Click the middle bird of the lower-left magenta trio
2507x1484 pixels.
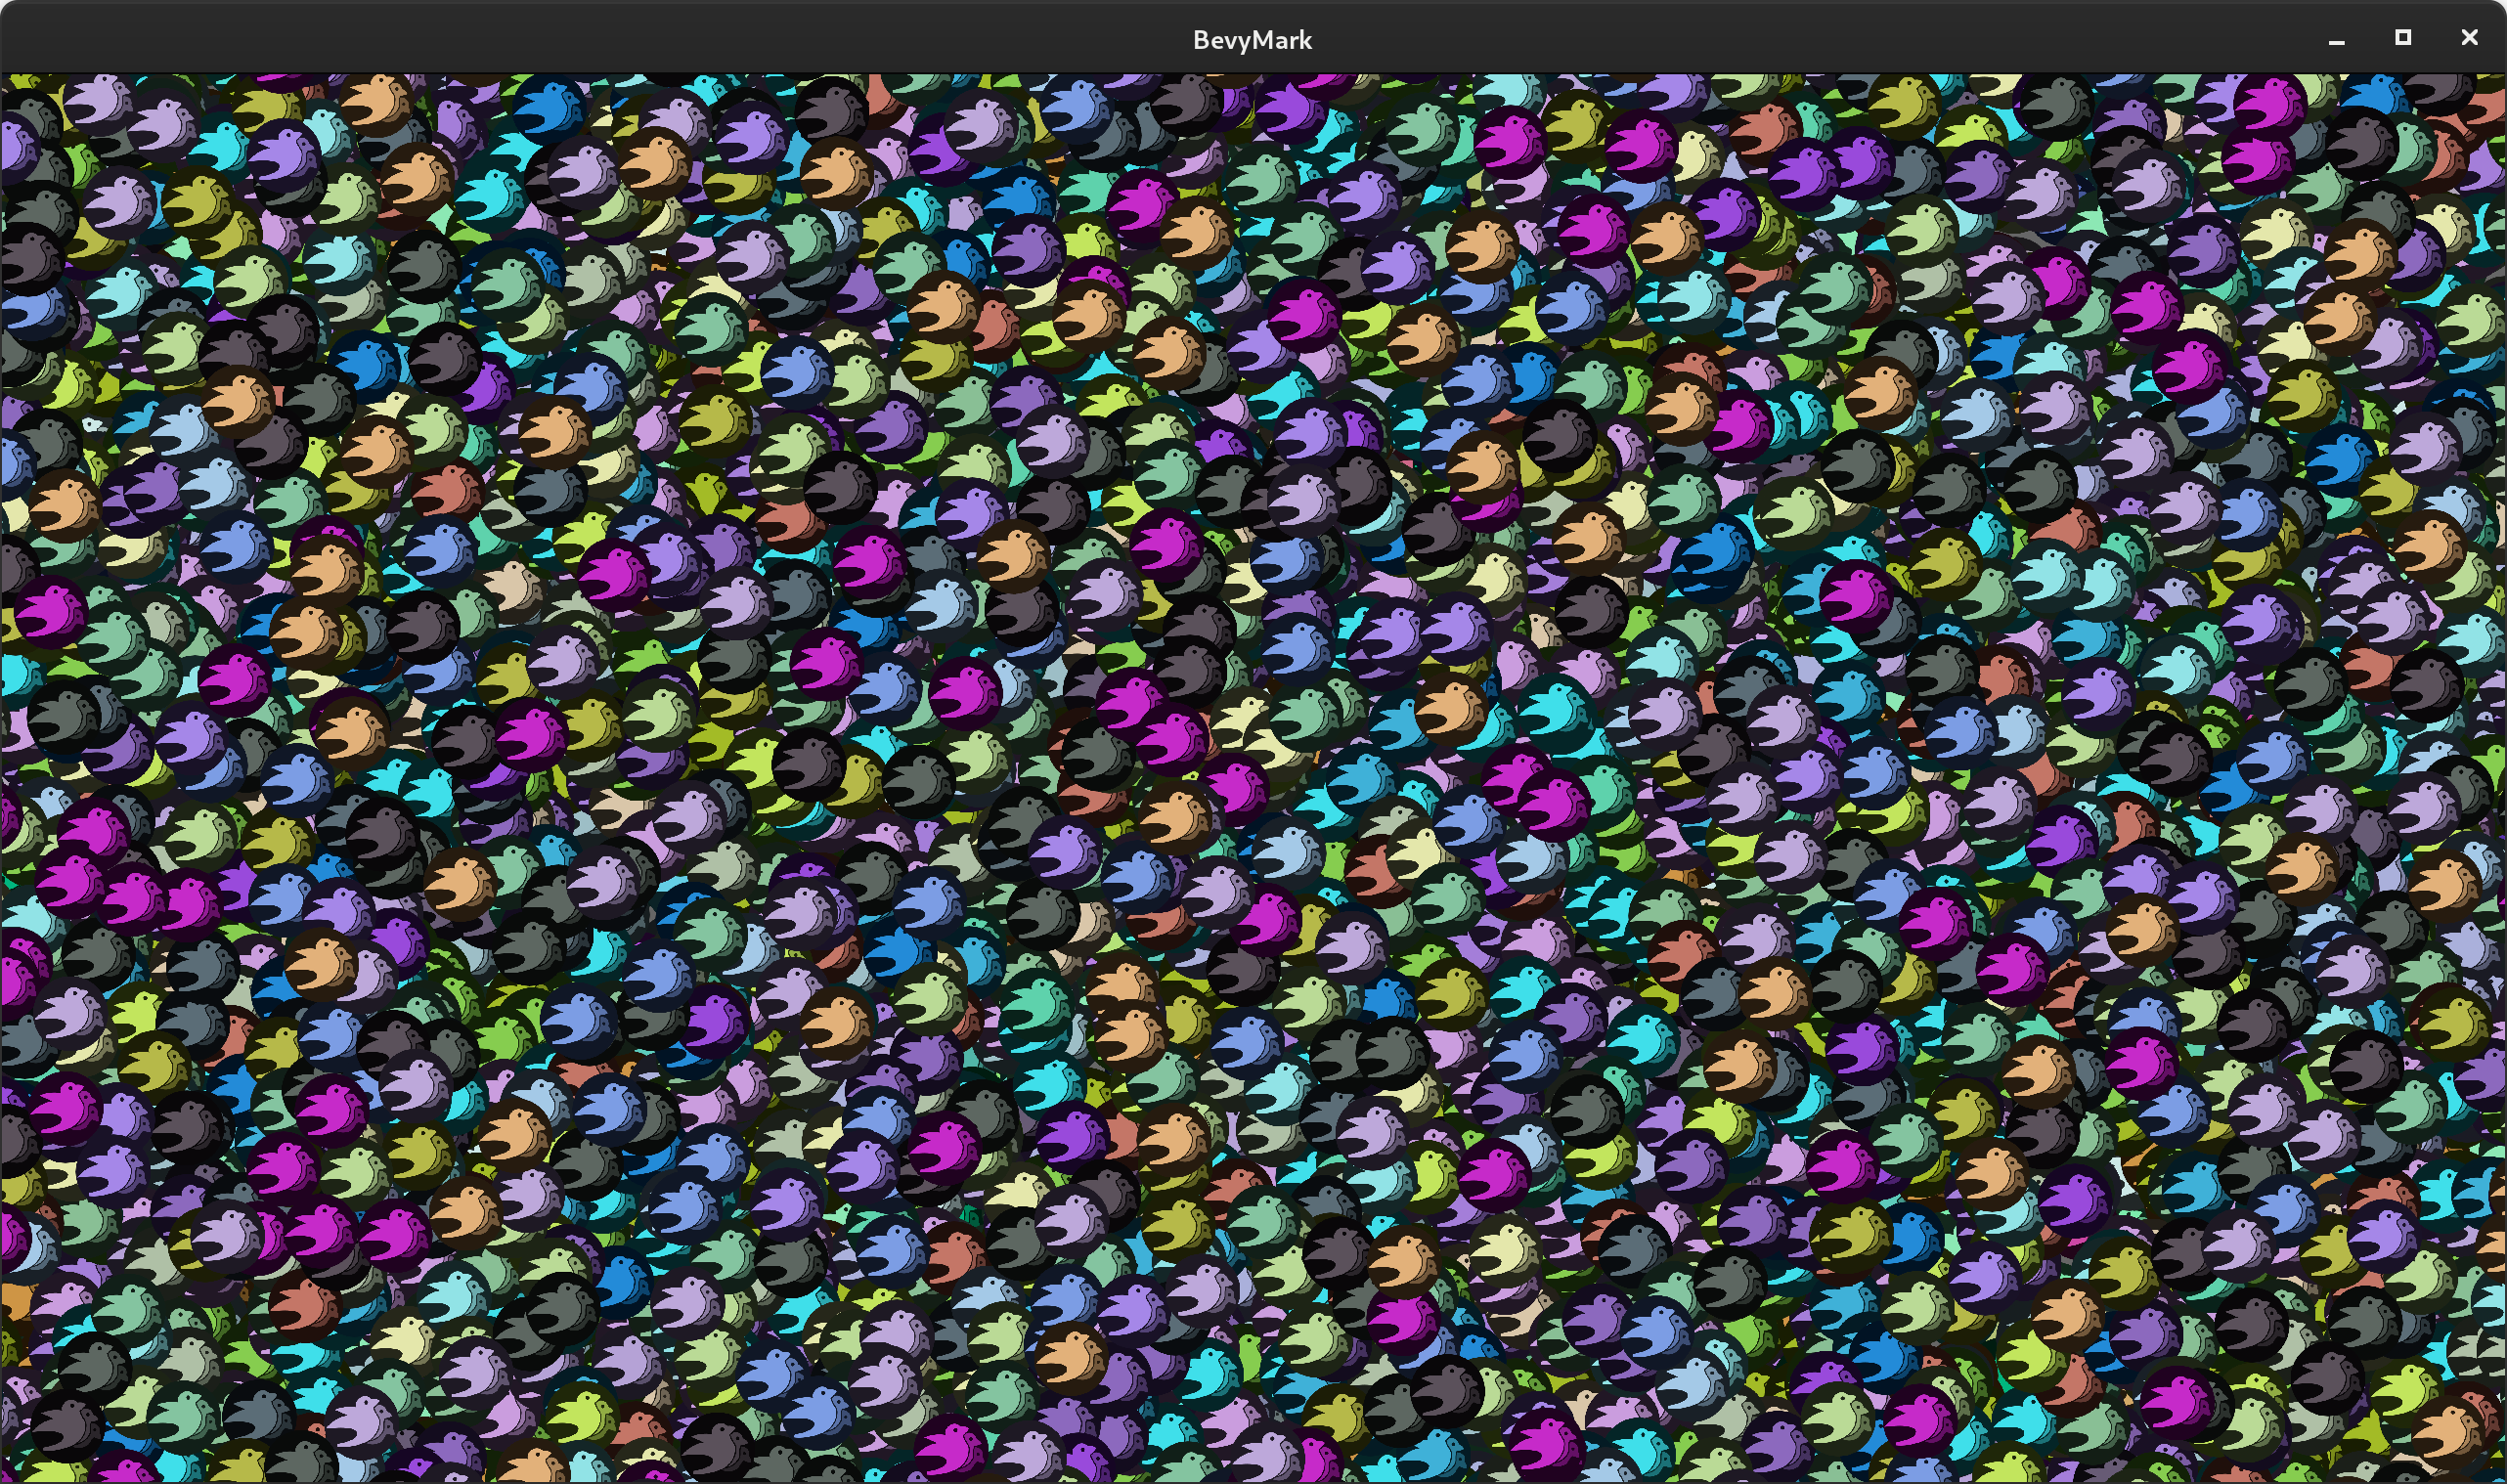click(131, 899)
